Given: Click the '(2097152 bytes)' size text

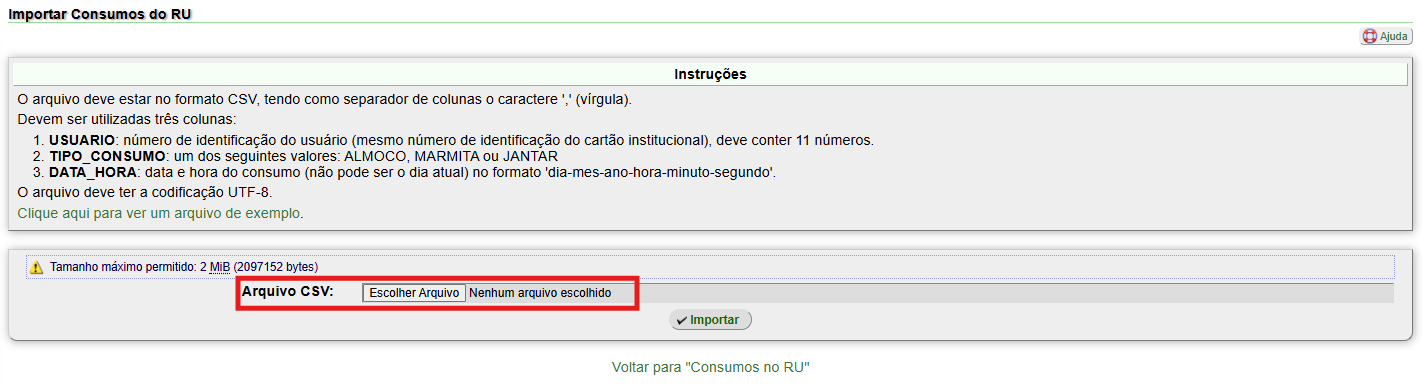Looking at the screenshot, I should coord(276,267).
